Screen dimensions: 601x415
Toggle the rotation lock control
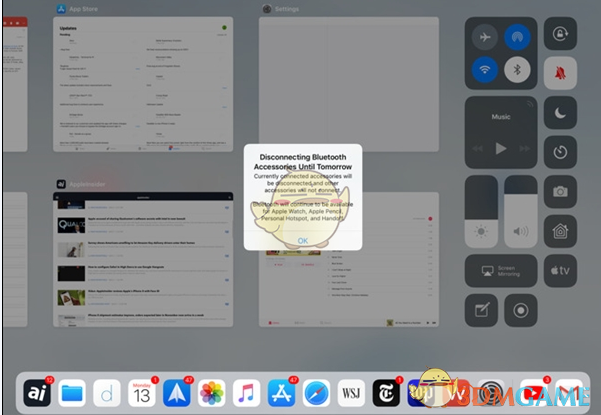(560, 34)
